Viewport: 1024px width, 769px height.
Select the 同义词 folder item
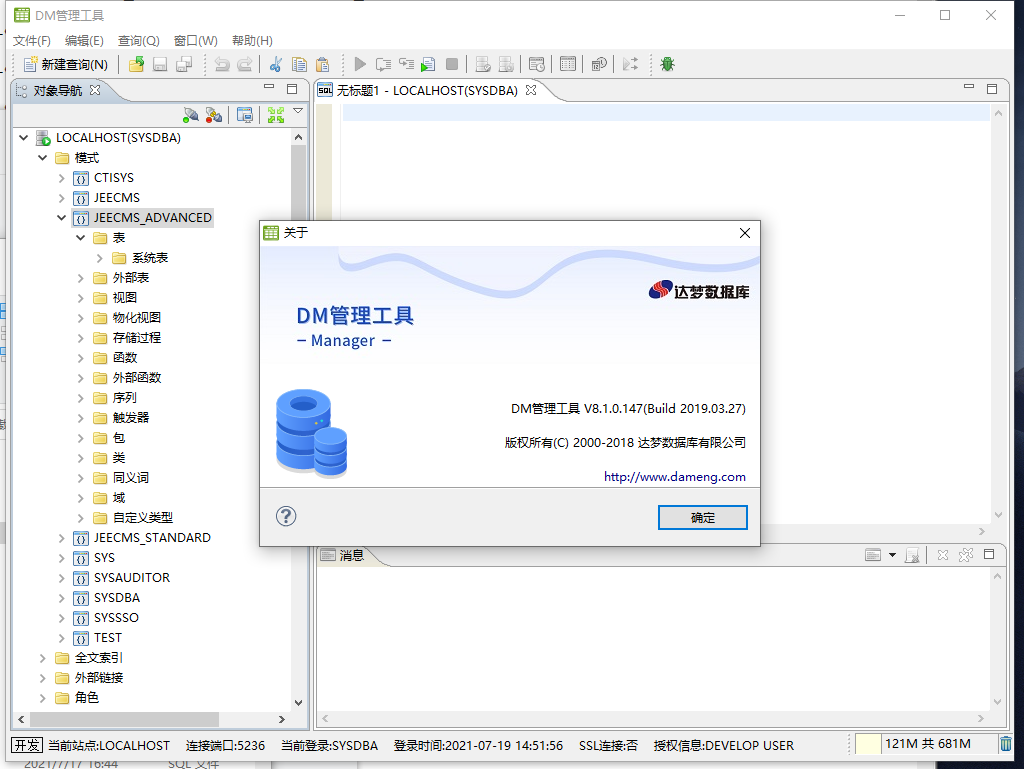tap(131, 478)
